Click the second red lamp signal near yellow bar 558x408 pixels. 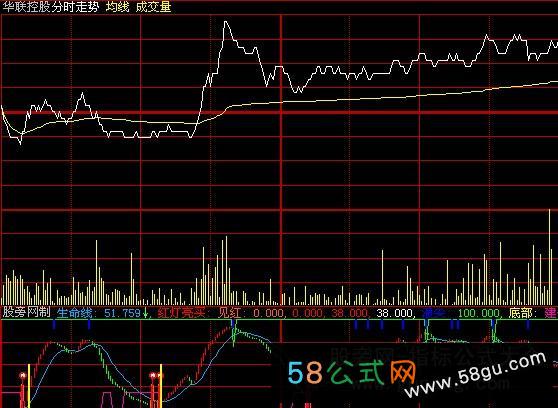pyautogui.click(x=154, y=376)
